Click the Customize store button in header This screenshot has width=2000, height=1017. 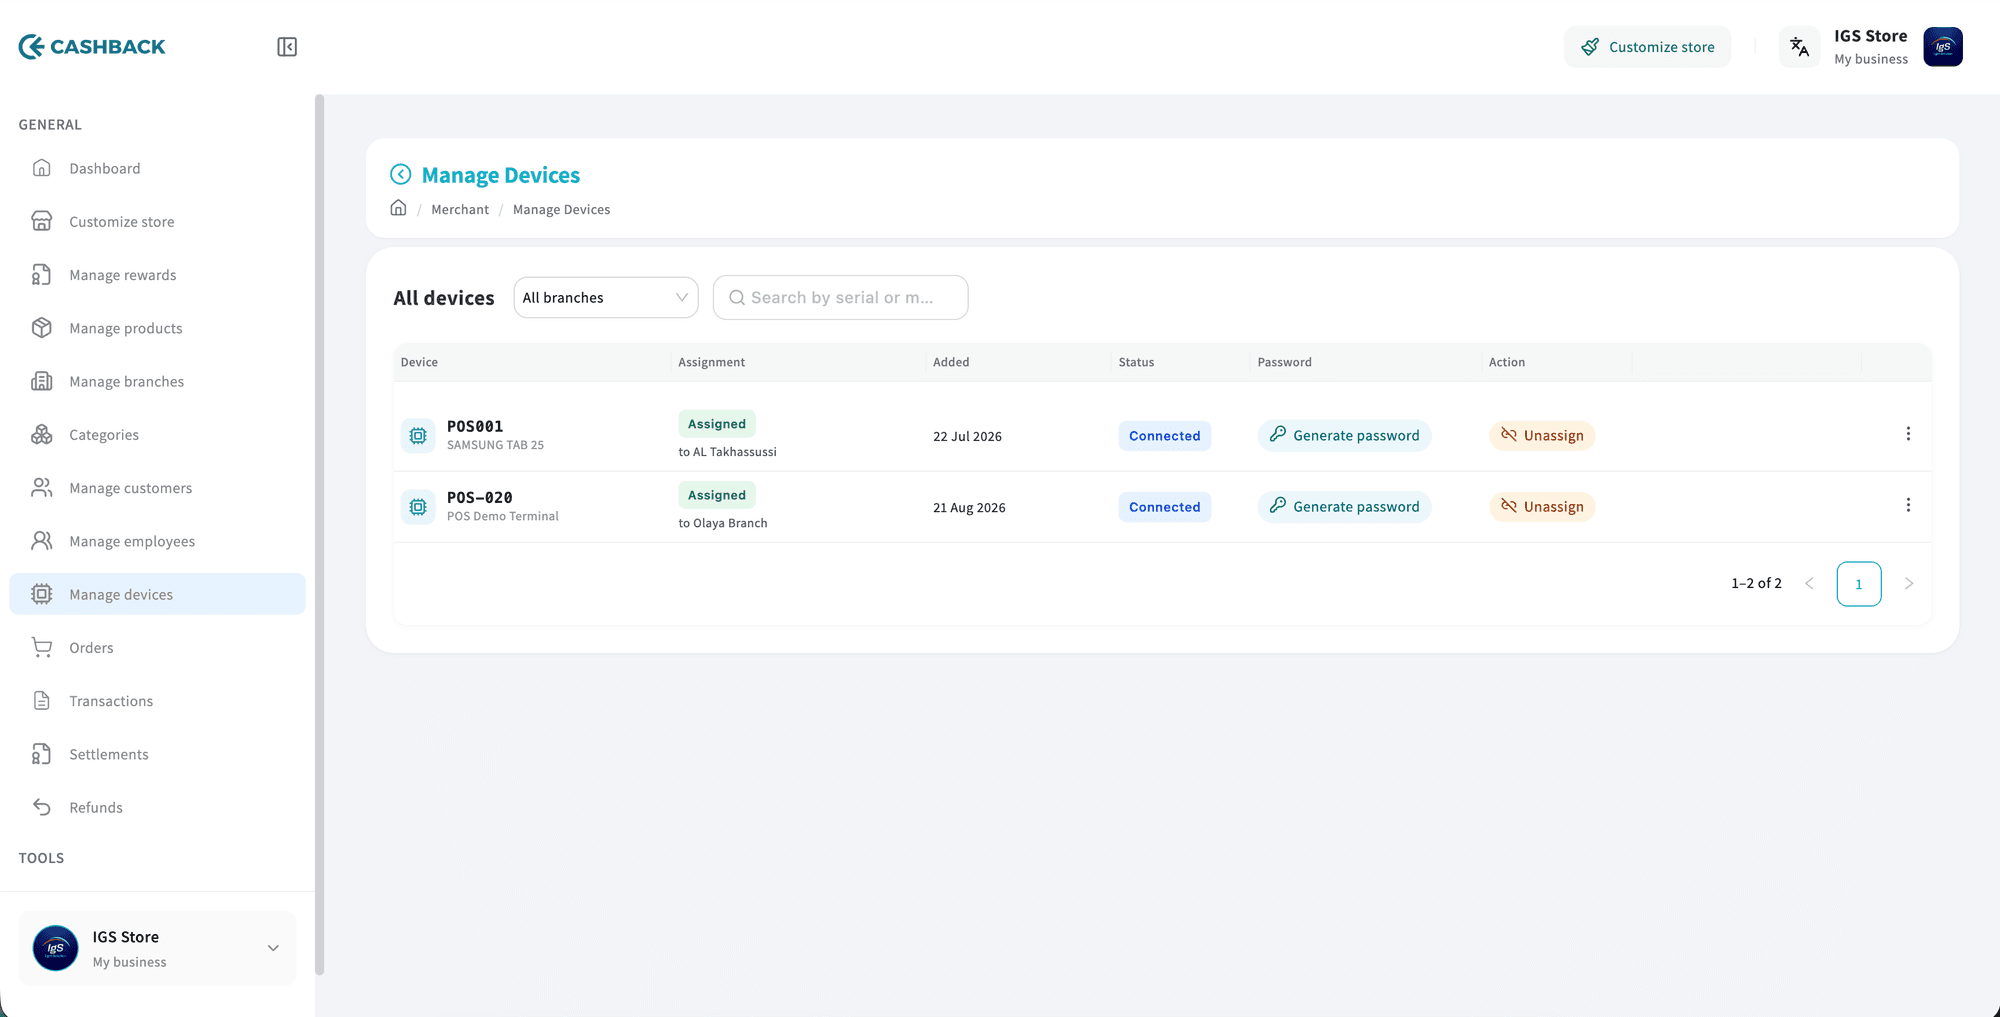point(1647,47)
